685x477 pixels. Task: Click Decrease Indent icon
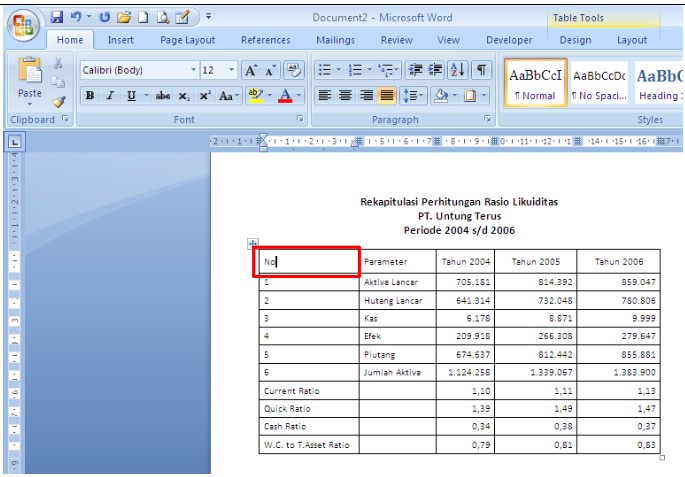[415, 70]
